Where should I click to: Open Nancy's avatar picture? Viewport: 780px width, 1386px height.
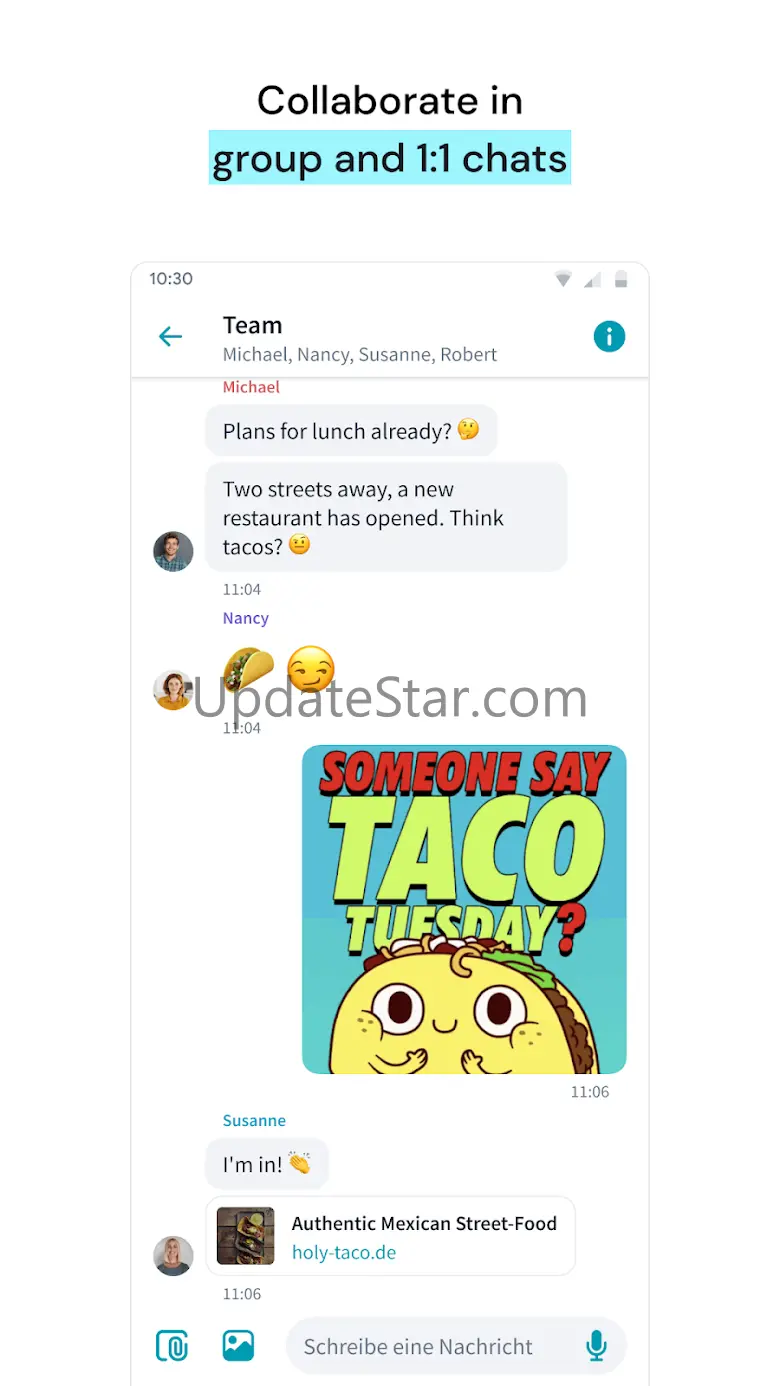173,690
